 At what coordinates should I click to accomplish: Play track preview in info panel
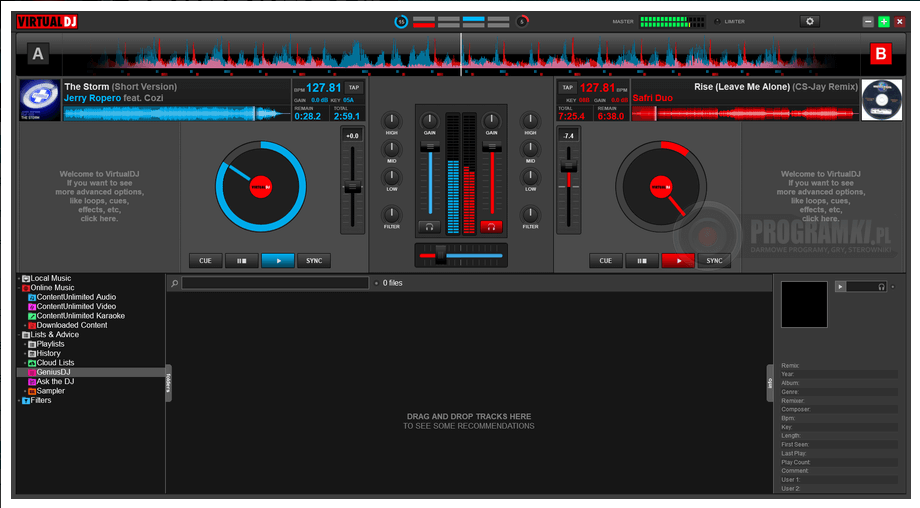click(x=840, y=287)
